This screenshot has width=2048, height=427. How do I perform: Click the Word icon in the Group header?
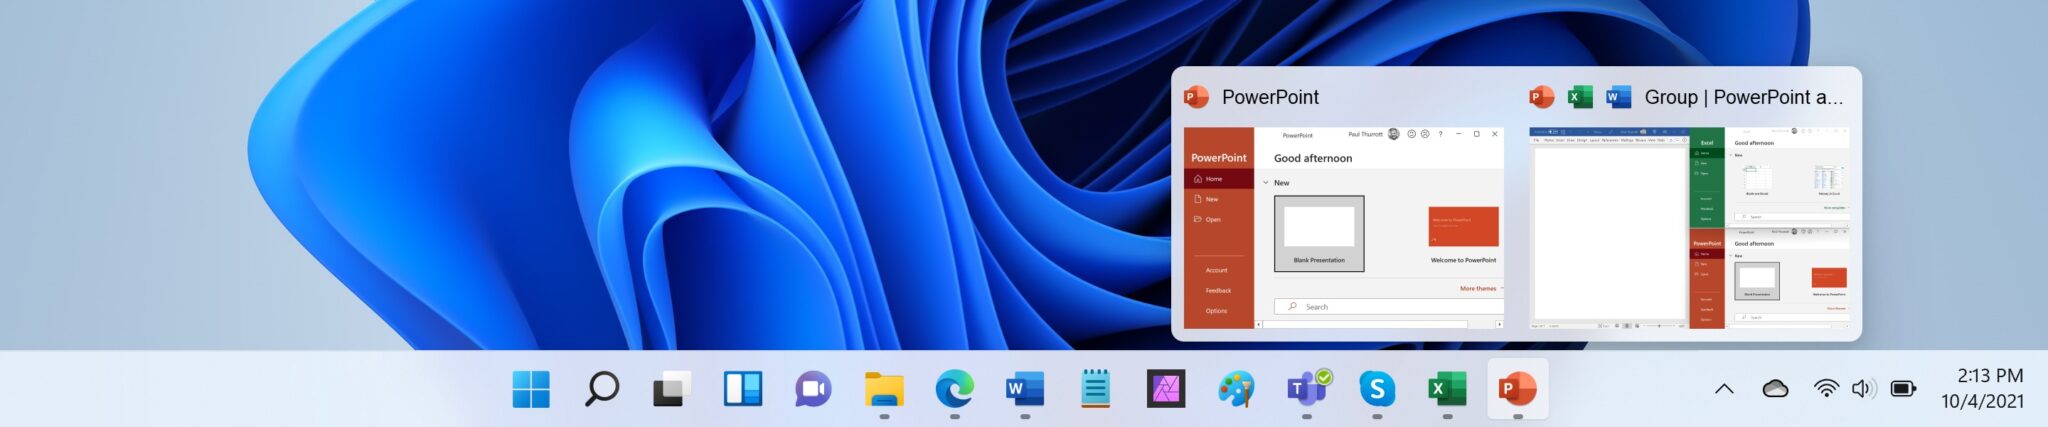click(x=1618, y=97)
